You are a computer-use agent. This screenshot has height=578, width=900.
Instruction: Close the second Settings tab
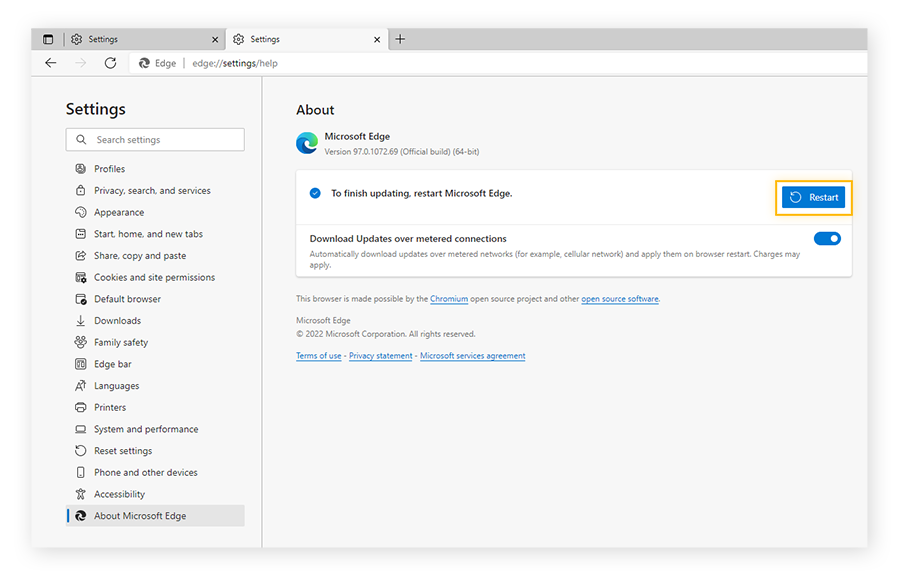tap(377, 40)
